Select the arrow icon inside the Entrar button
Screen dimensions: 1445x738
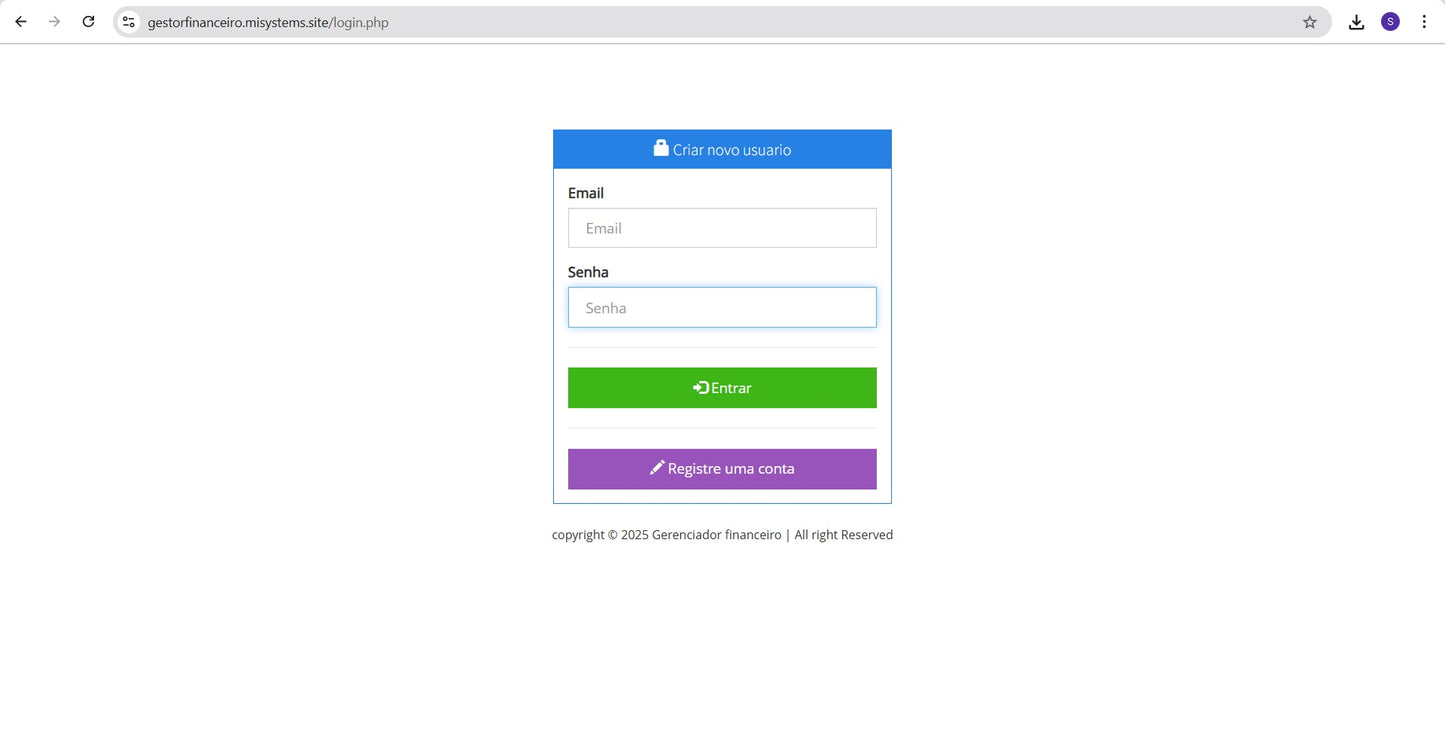[700, 387]
